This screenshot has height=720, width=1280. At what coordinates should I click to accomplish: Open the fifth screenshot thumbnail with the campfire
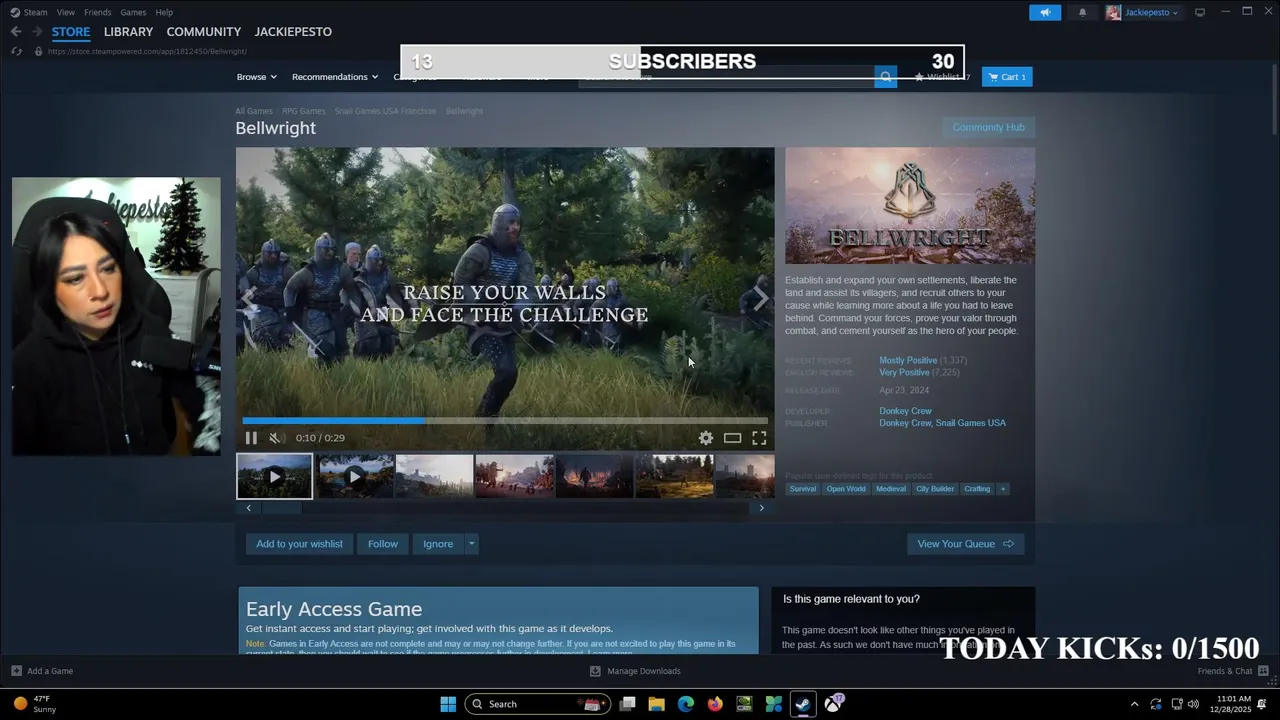tap(594, 477)
